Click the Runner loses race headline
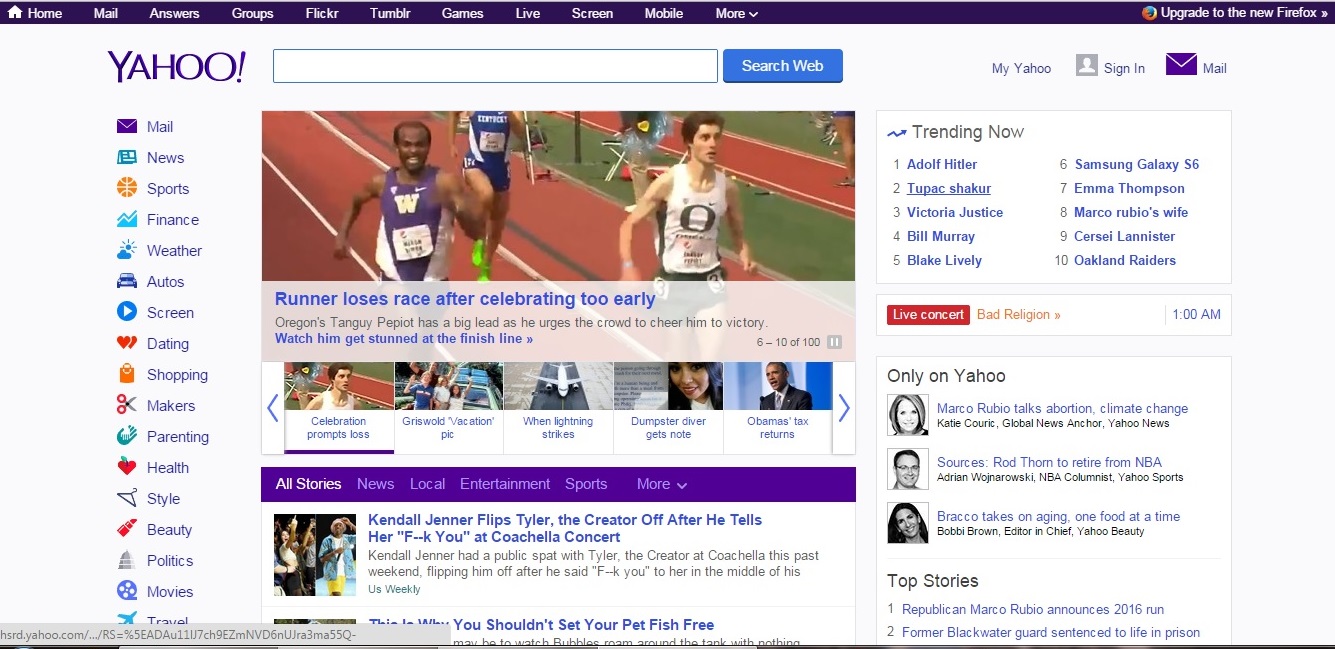The width and height of the screenshot is (1335, 649). 465,299
